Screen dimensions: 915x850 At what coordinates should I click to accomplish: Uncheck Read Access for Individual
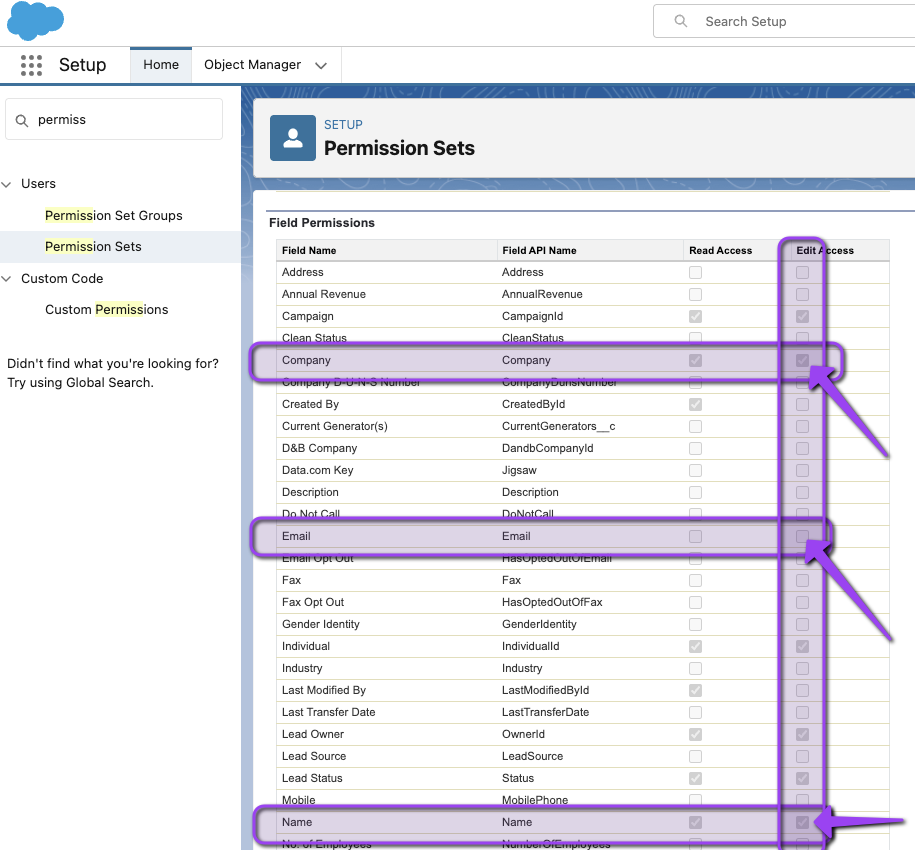[695, 646]
